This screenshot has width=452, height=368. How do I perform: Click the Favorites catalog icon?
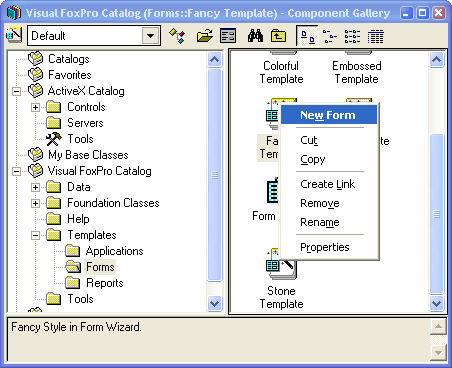(x=36, y=75)
